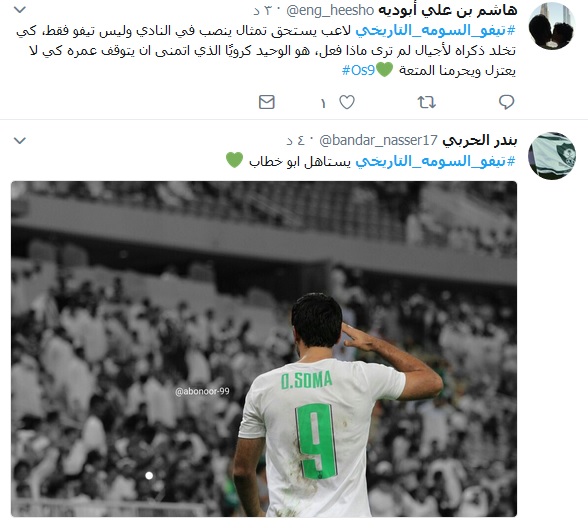Open the profile avatar of bandar_nasser17
This screenshot has width=588, height=528.
click(x=552, y=156)
